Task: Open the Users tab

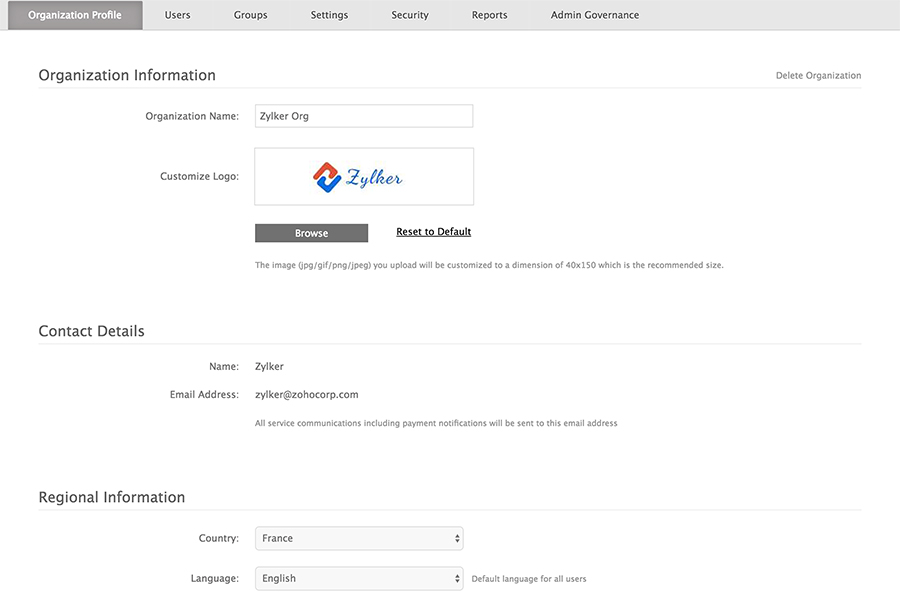Action: [177, 15]
